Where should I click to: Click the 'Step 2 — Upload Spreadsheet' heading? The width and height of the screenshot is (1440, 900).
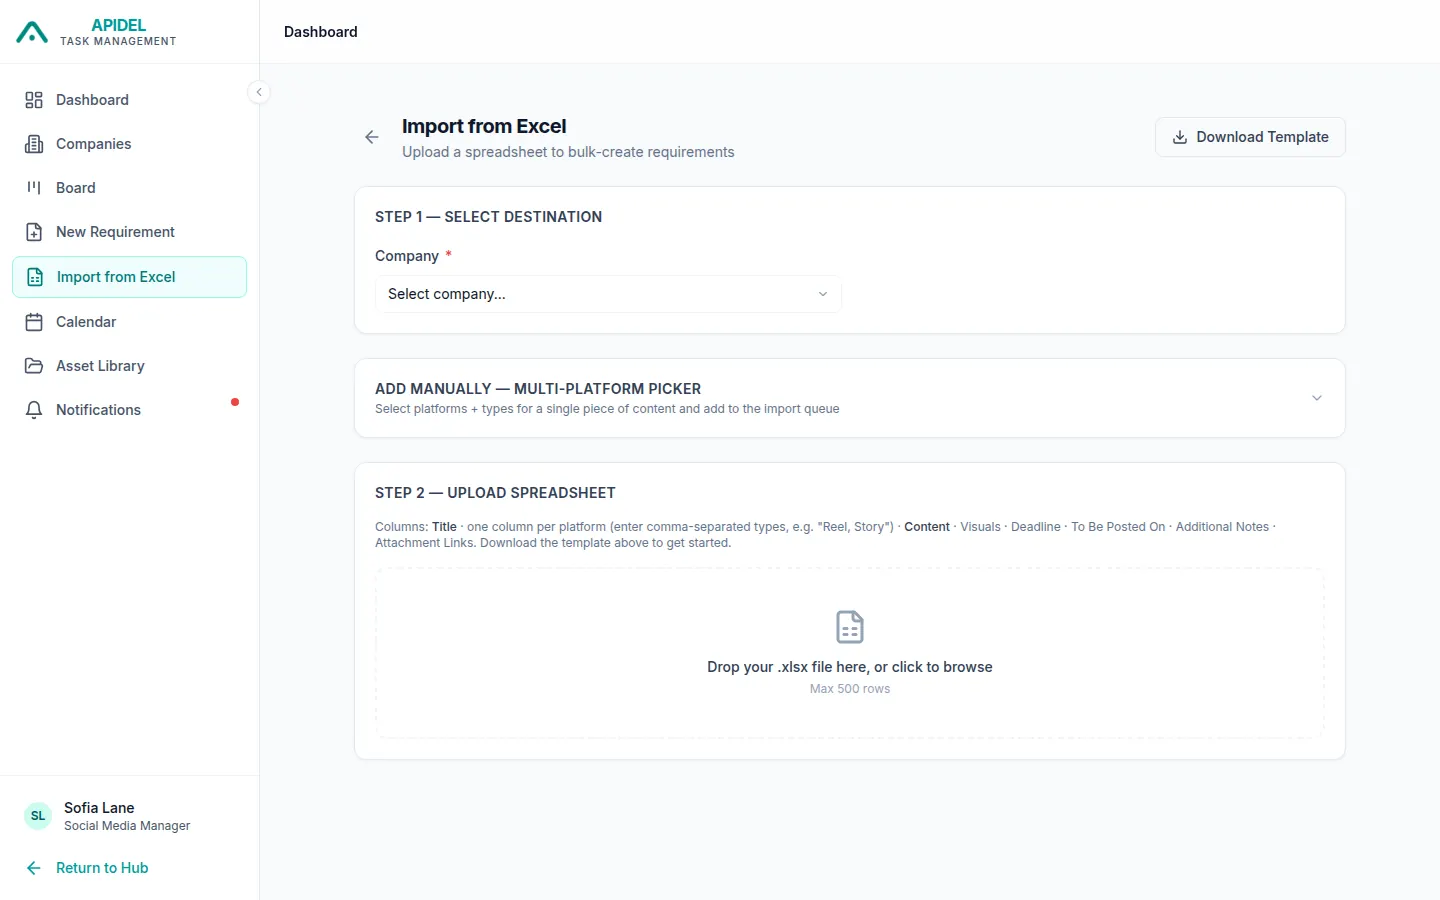(x=495, y=493)
